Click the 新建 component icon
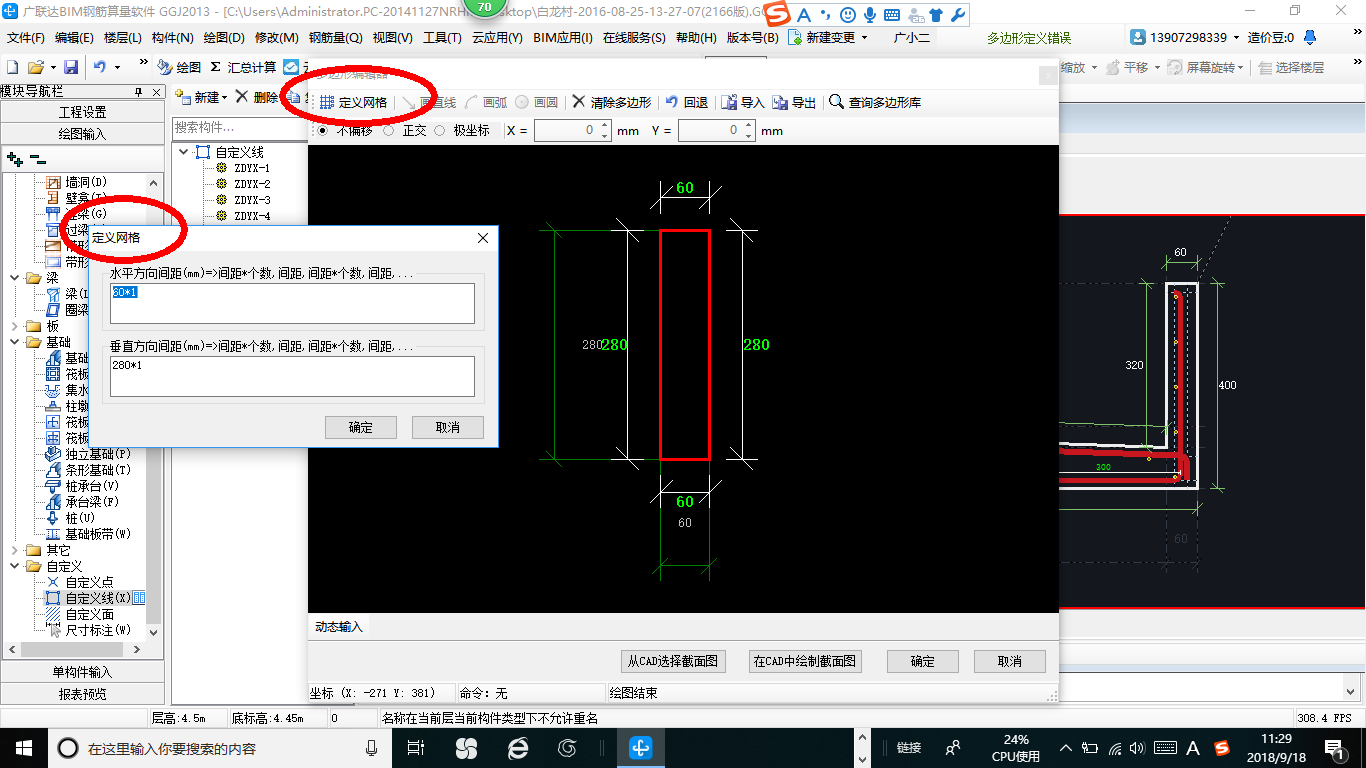Image resolution: width=1366 pixels, height=768 pixels. [x=183, y=97]
